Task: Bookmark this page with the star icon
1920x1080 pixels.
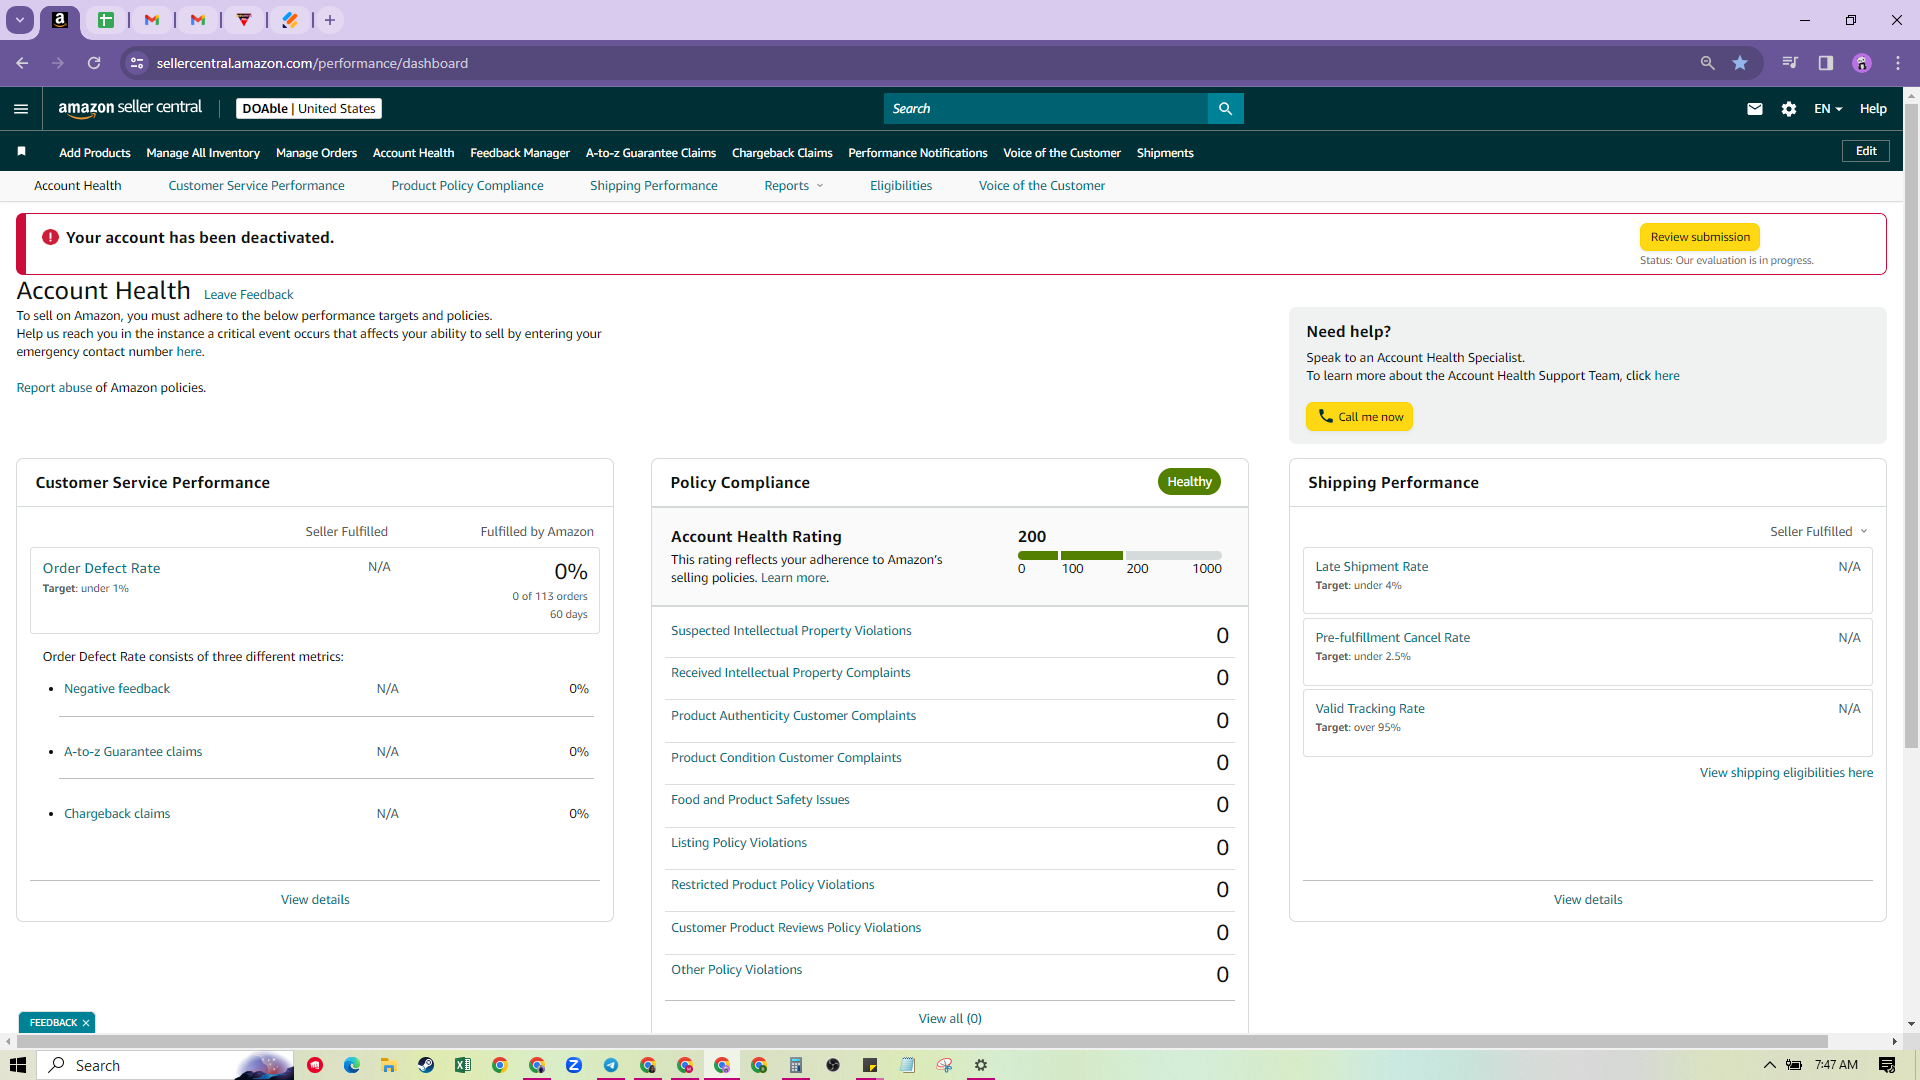Action: coord(1740,63)
